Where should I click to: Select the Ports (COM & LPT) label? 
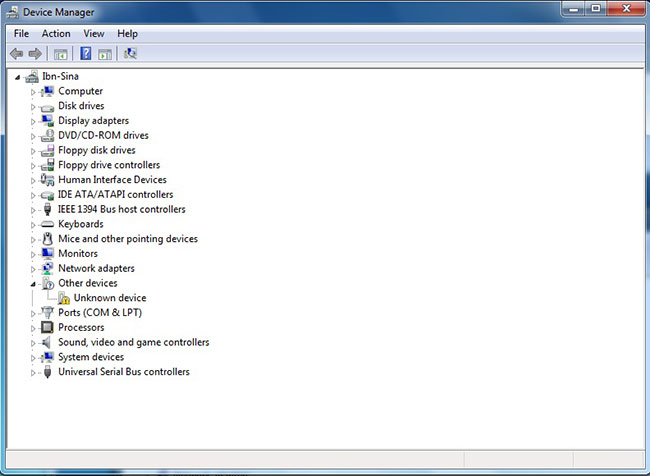click(x=100, y=313)
